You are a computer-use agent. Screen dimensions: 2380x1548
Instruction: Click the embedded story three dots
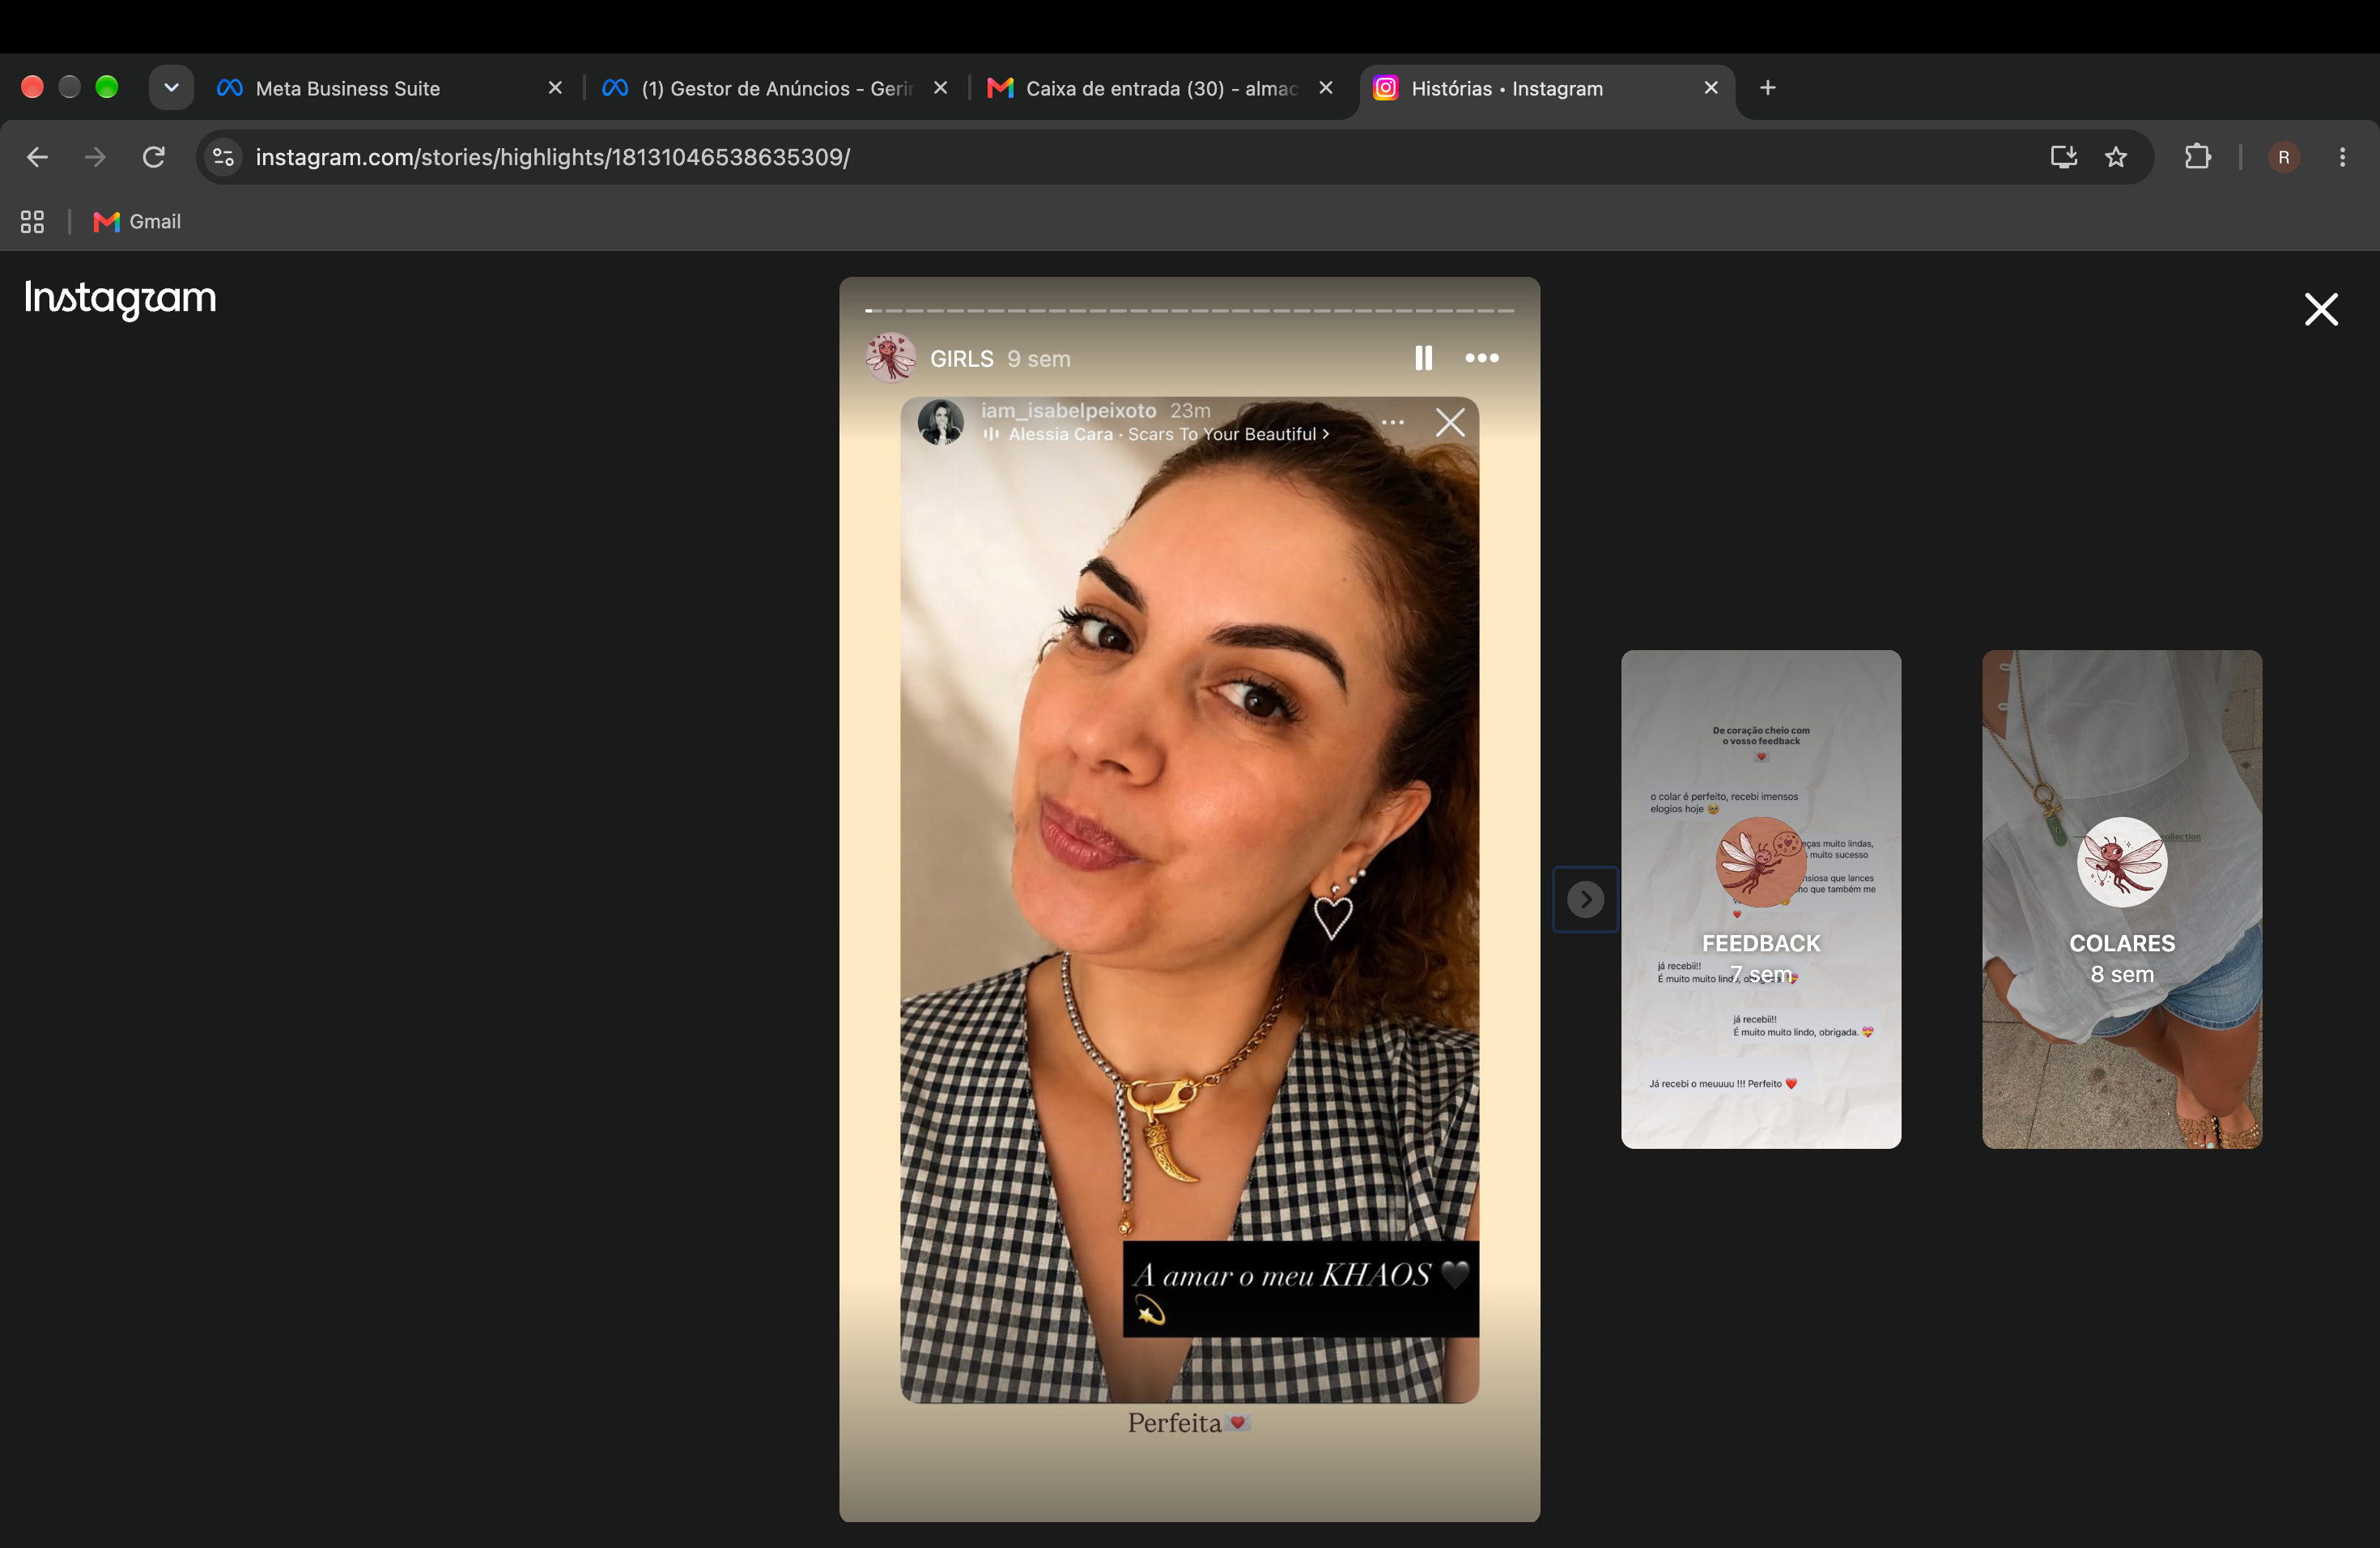pos(1393,422)
